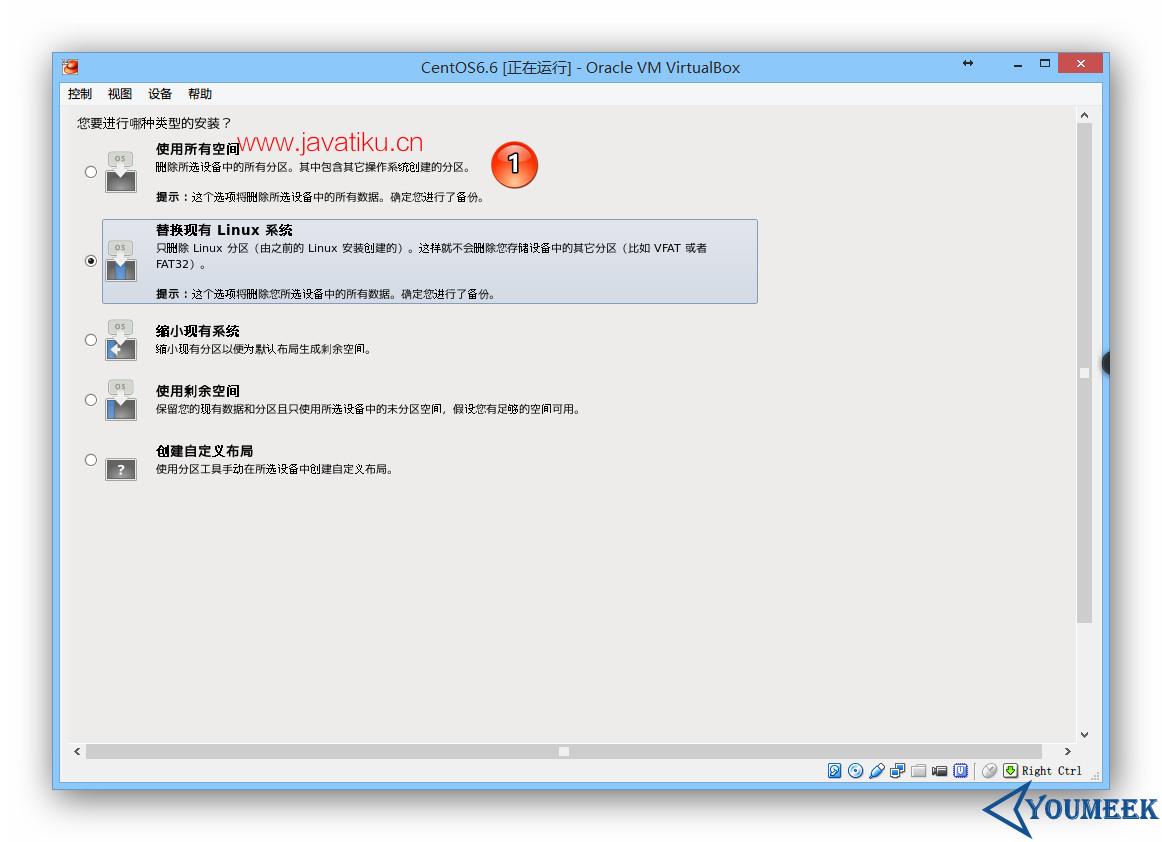The height and width of the screenshot is (842, 1162).
Task: Click the horizontal scrollbar left arrow
Action: pos(77,752)
